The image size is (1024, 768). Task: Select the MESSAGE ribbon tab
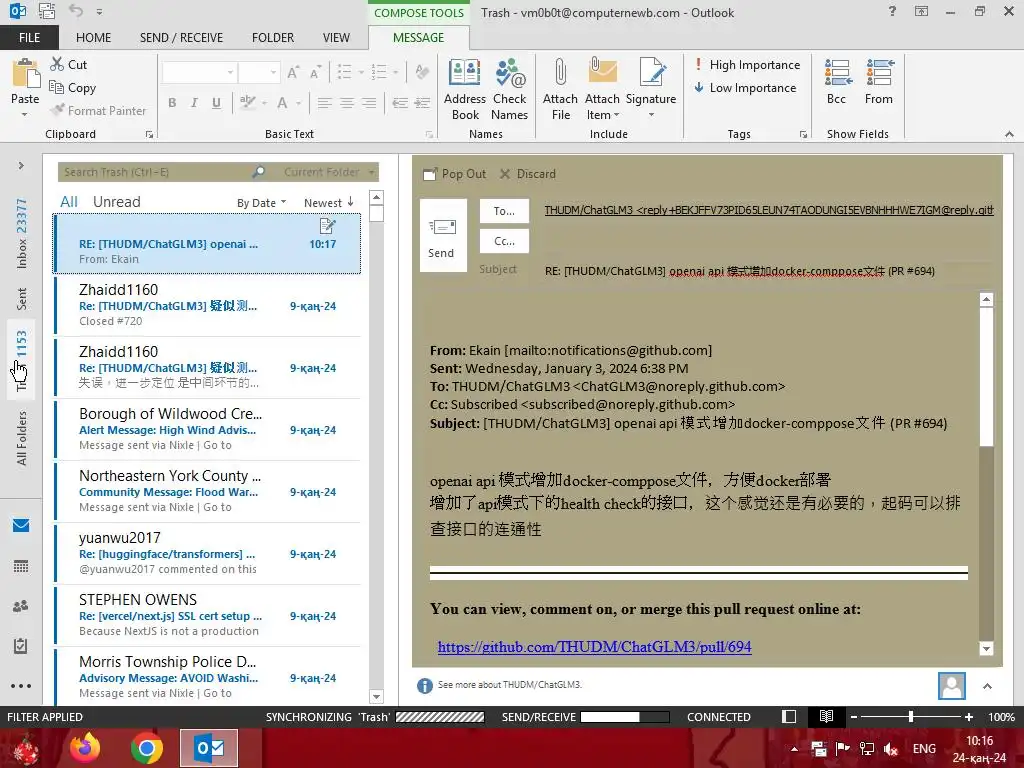pos(419,37)
